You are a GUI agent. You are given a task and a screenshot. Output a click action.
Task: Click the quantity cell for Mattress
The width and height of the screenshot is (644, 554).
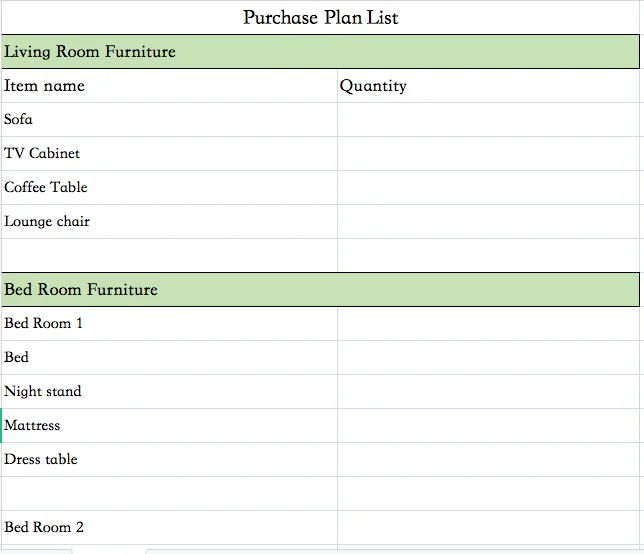tap(488, 426)
